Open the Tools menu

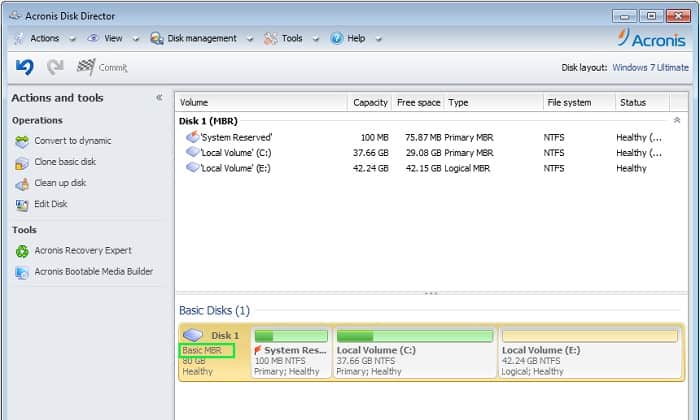coord(292,38)
